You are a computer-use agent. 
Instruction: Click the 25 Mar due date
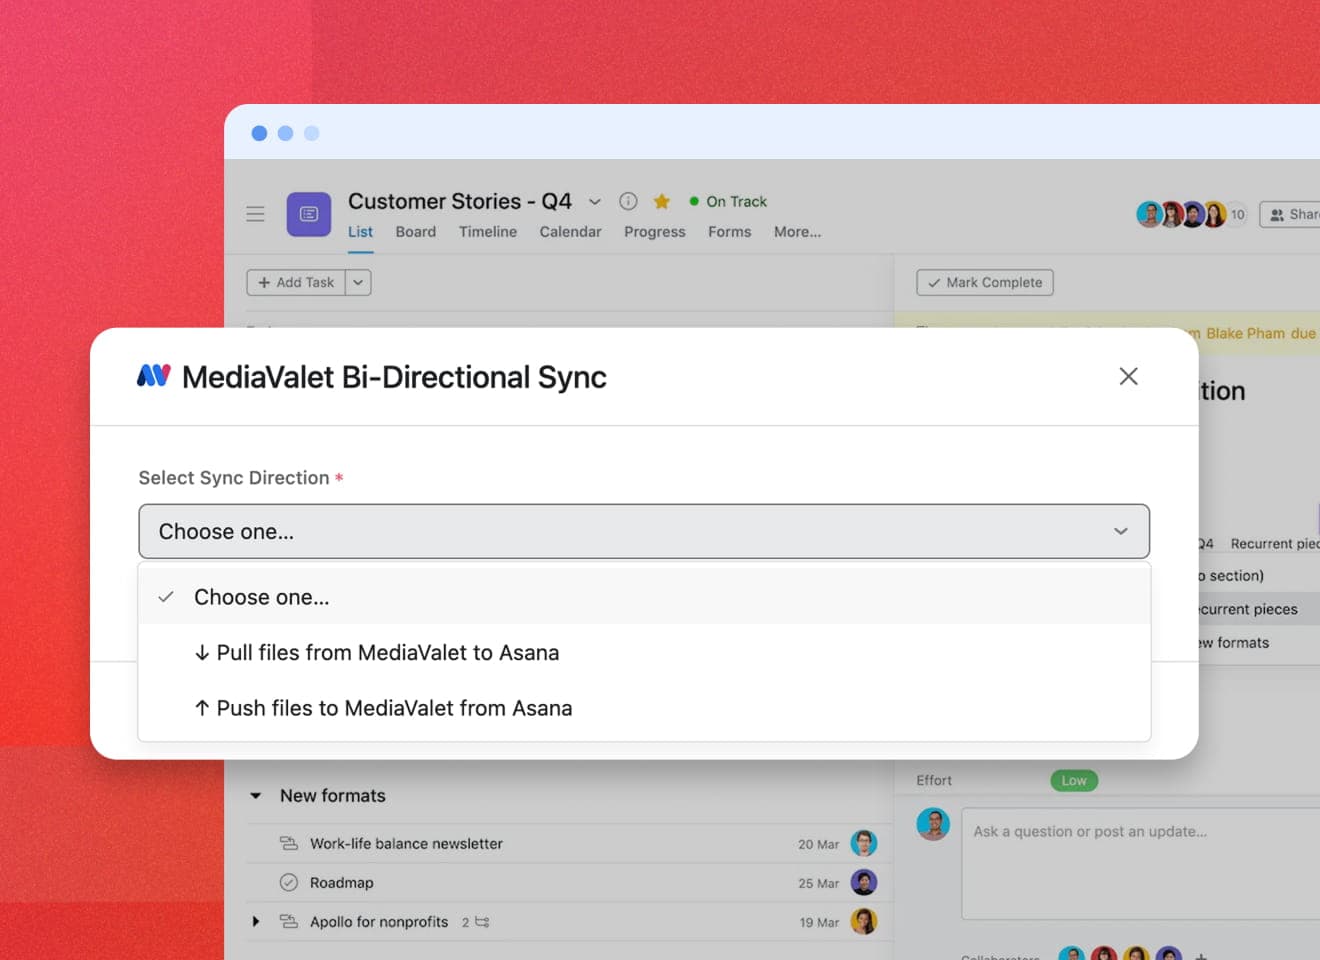tap(819, 884)
